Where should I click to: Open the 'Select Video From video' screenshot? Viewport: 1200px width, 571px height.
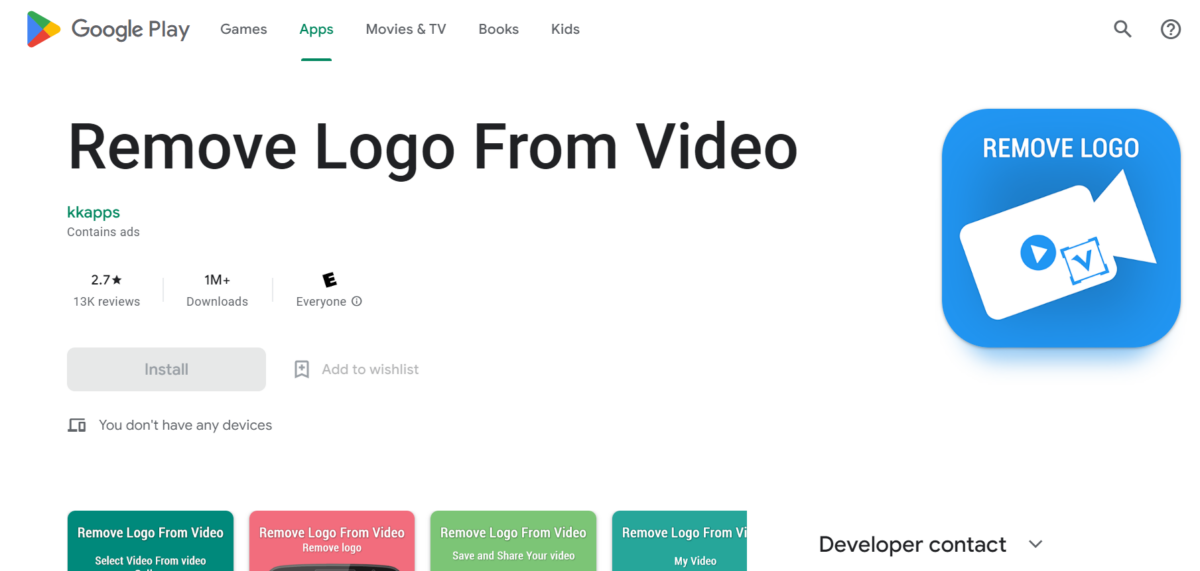tap(150, 541)
